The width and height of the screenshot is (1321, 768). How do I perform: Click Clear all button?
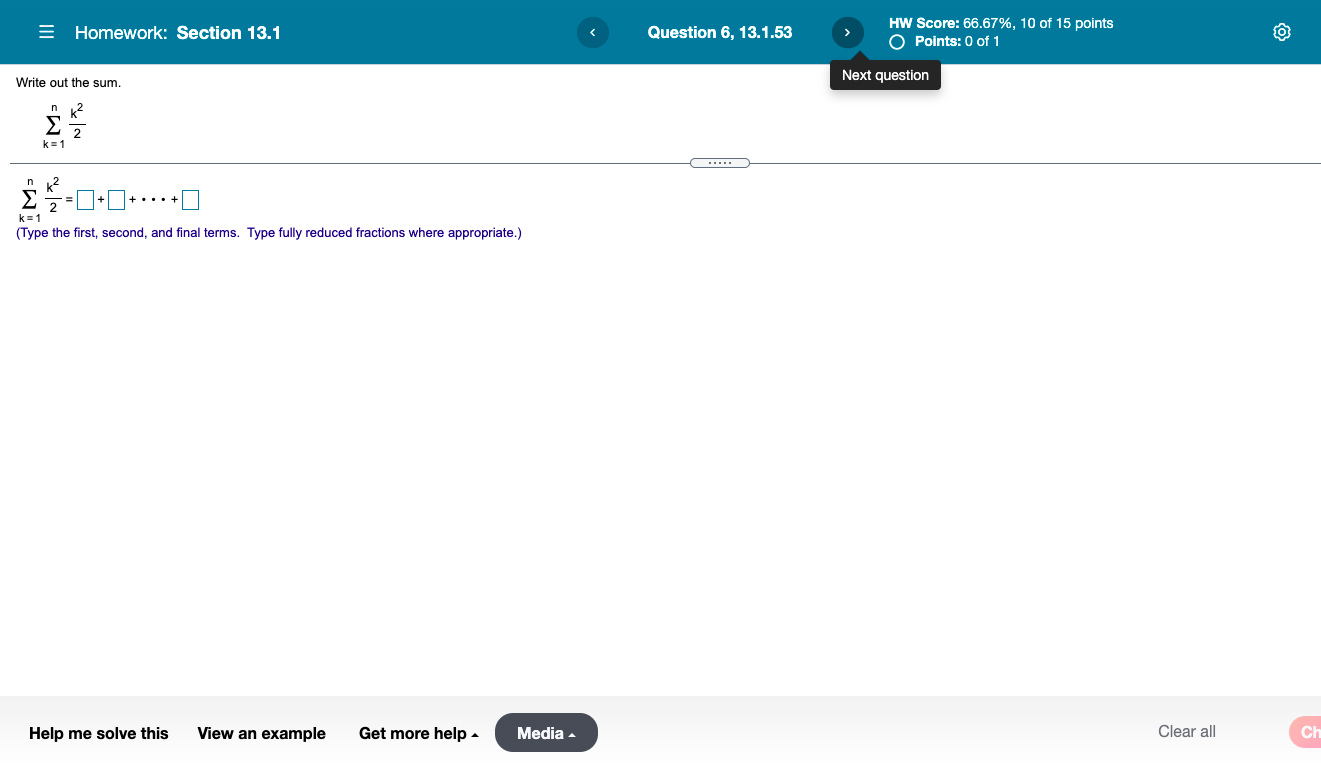[1187, 732]
